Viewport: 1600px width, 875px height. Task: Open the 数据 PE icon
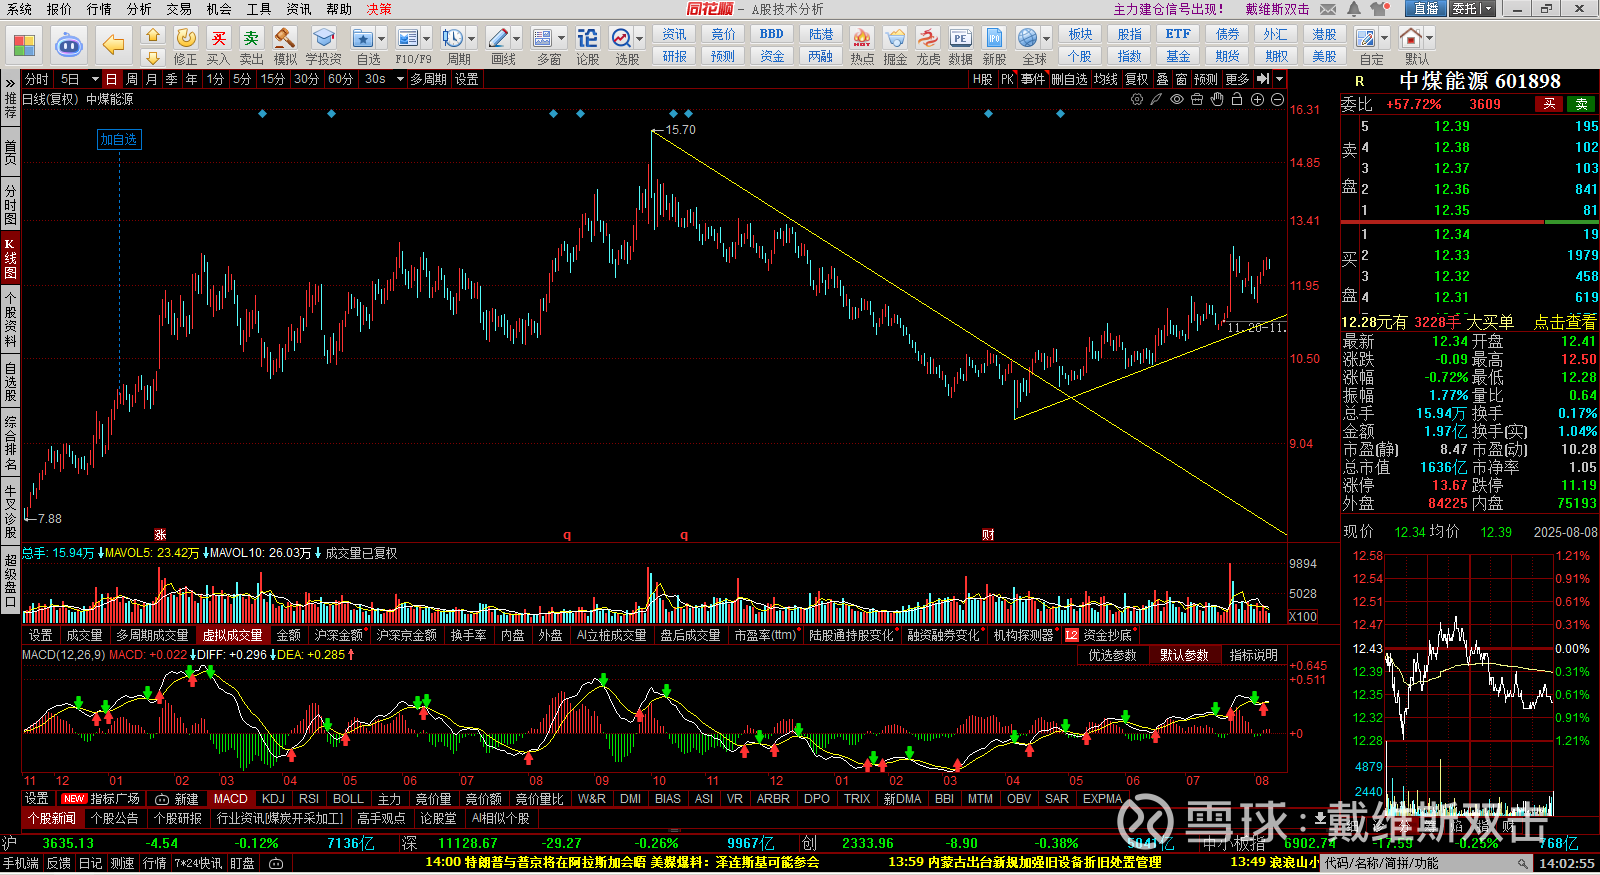pos(960,38)
